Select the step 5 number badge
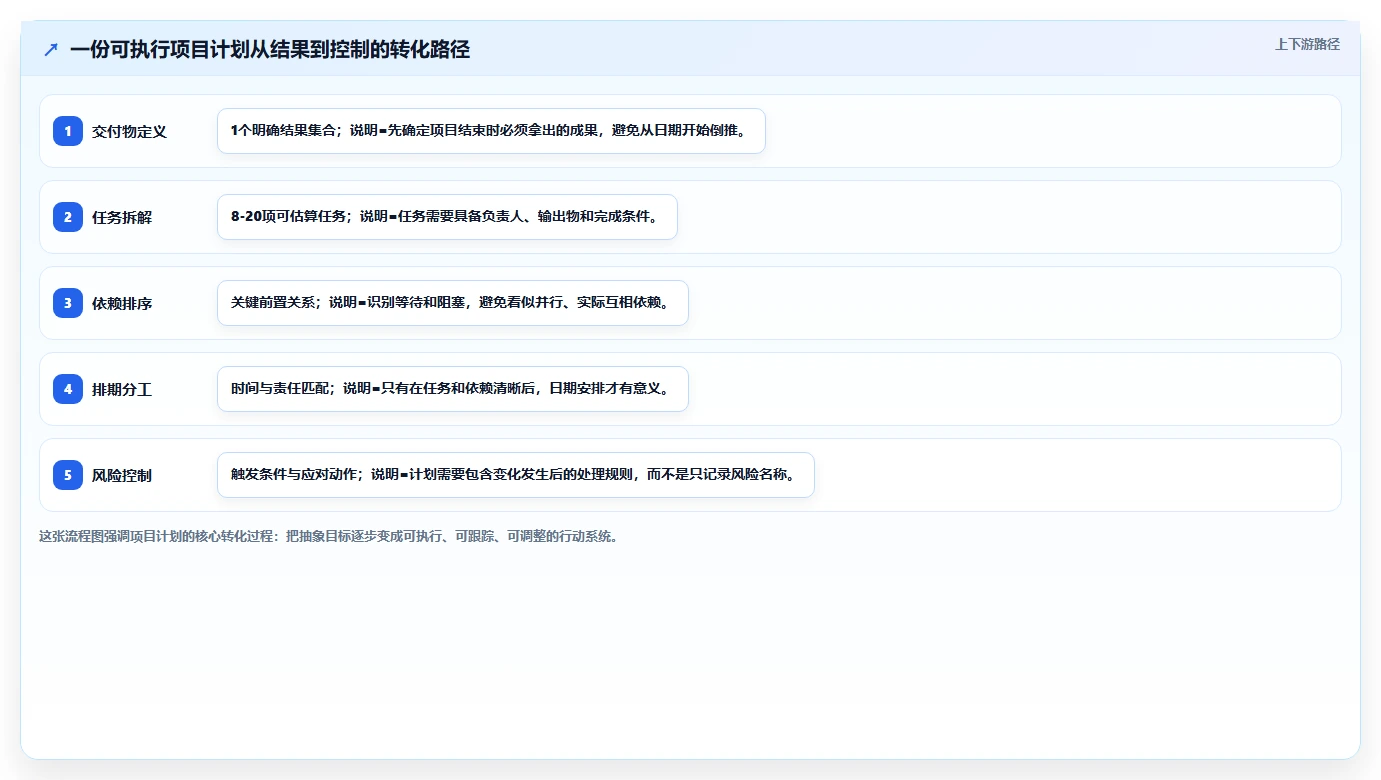Screen dimensions: 1381x780 click(68, 475)
